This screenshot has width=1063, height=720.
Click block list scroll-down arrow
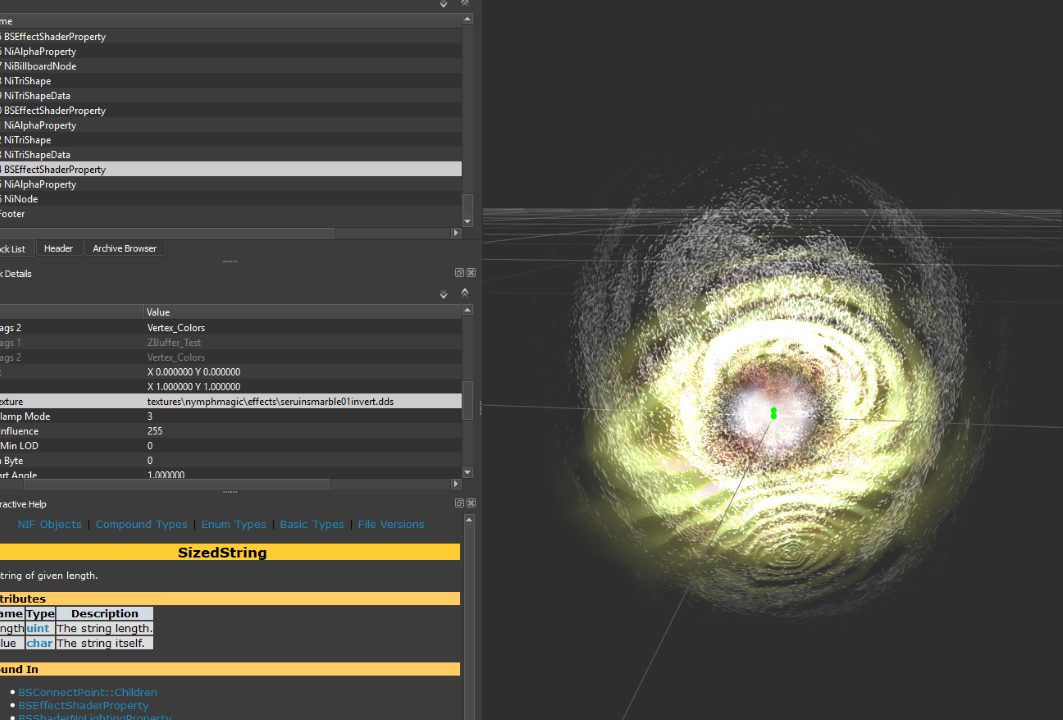pos(467,221)
